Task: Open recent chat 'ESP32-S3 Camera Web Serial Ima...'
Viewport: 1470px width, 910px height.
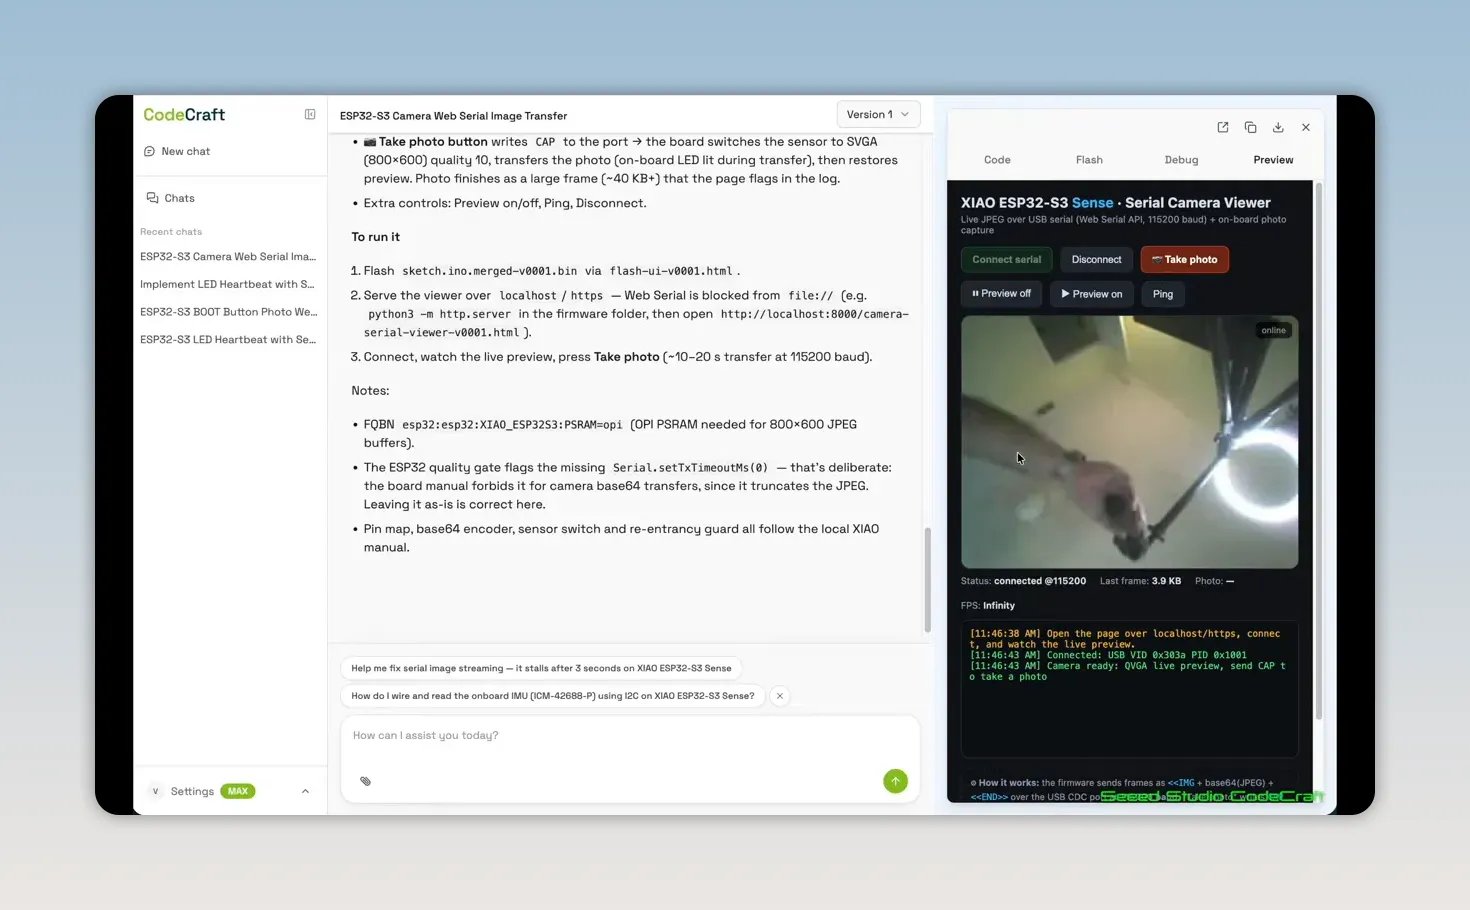Action: (228, 257)
